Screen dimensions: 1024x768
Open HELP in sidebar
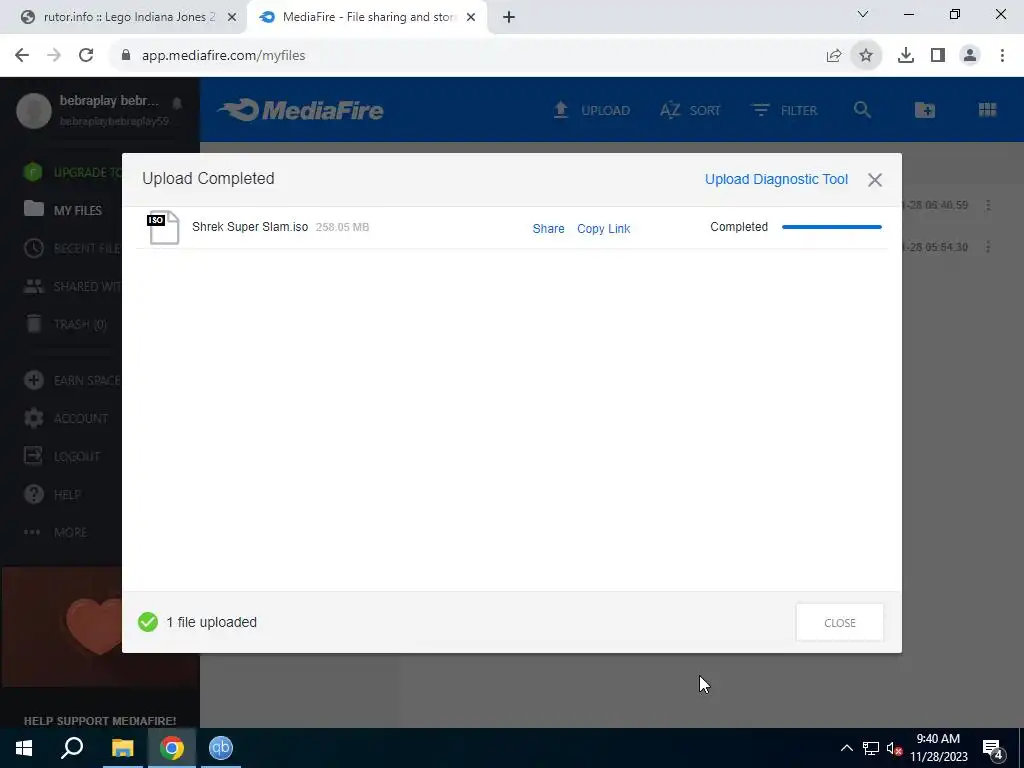click(52, 494)
